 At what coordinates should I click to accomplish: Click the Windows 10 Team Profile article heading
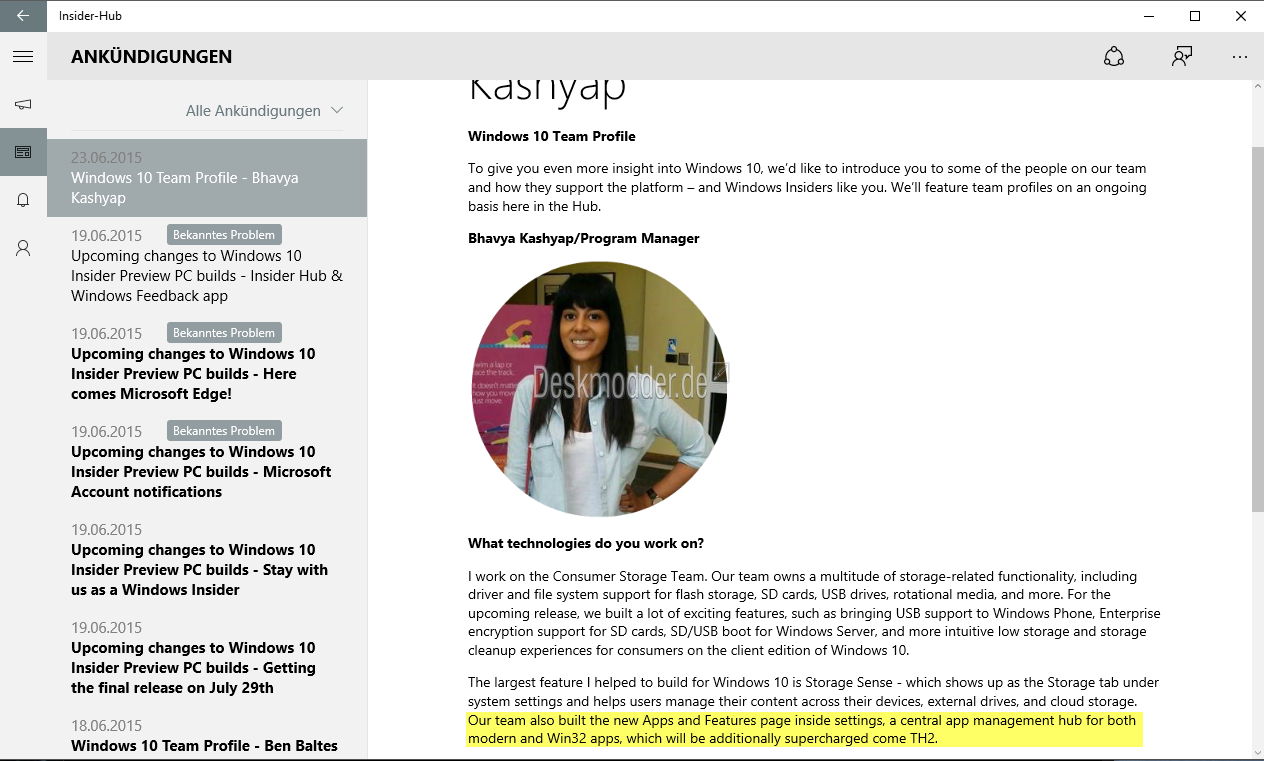pyautogui.click(x=552, y=136)
